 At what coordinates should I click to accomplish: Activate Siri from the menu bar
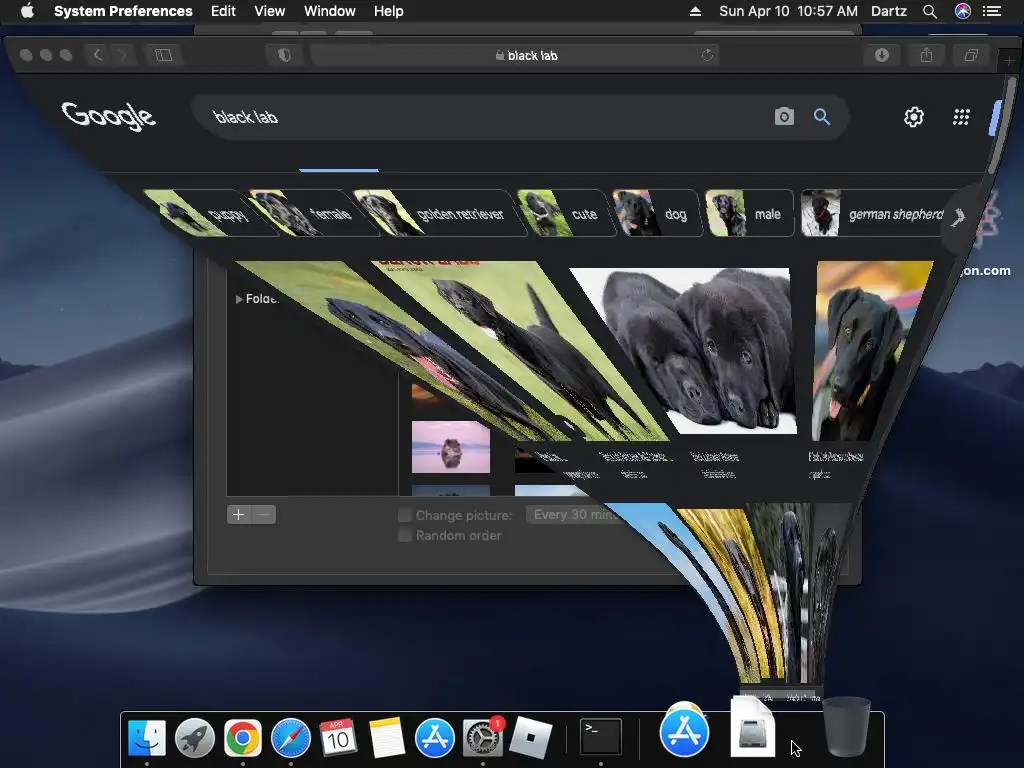click(963, 11)
